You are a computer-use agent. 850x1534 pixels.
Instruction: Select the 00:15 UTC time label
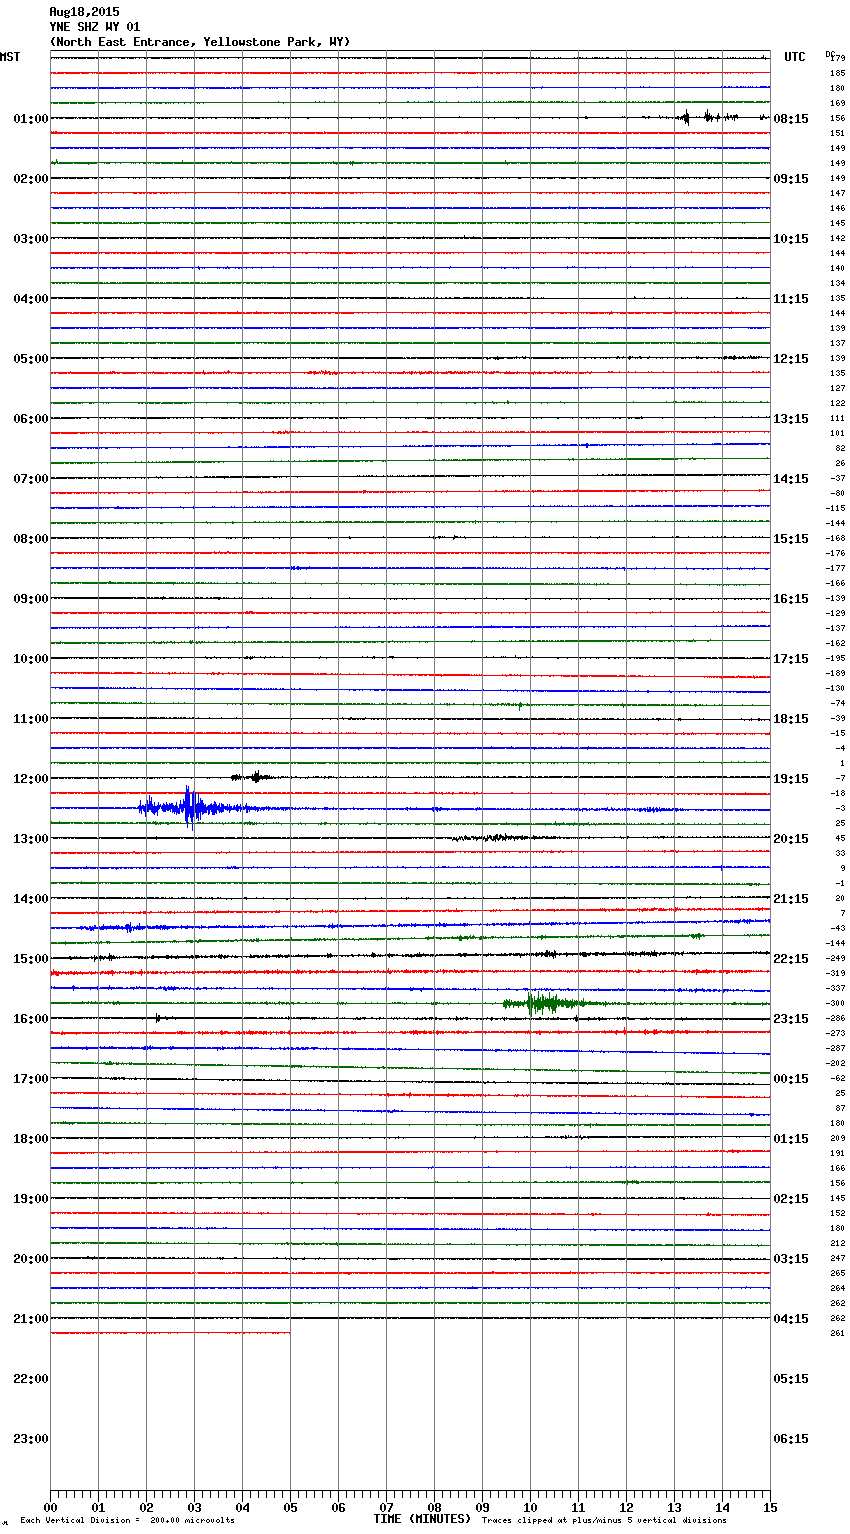pos(791,1079)
